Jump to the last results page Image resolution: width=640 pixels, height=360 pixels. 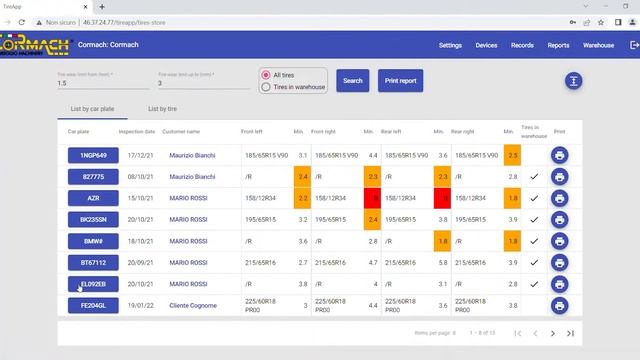point(570,333)
